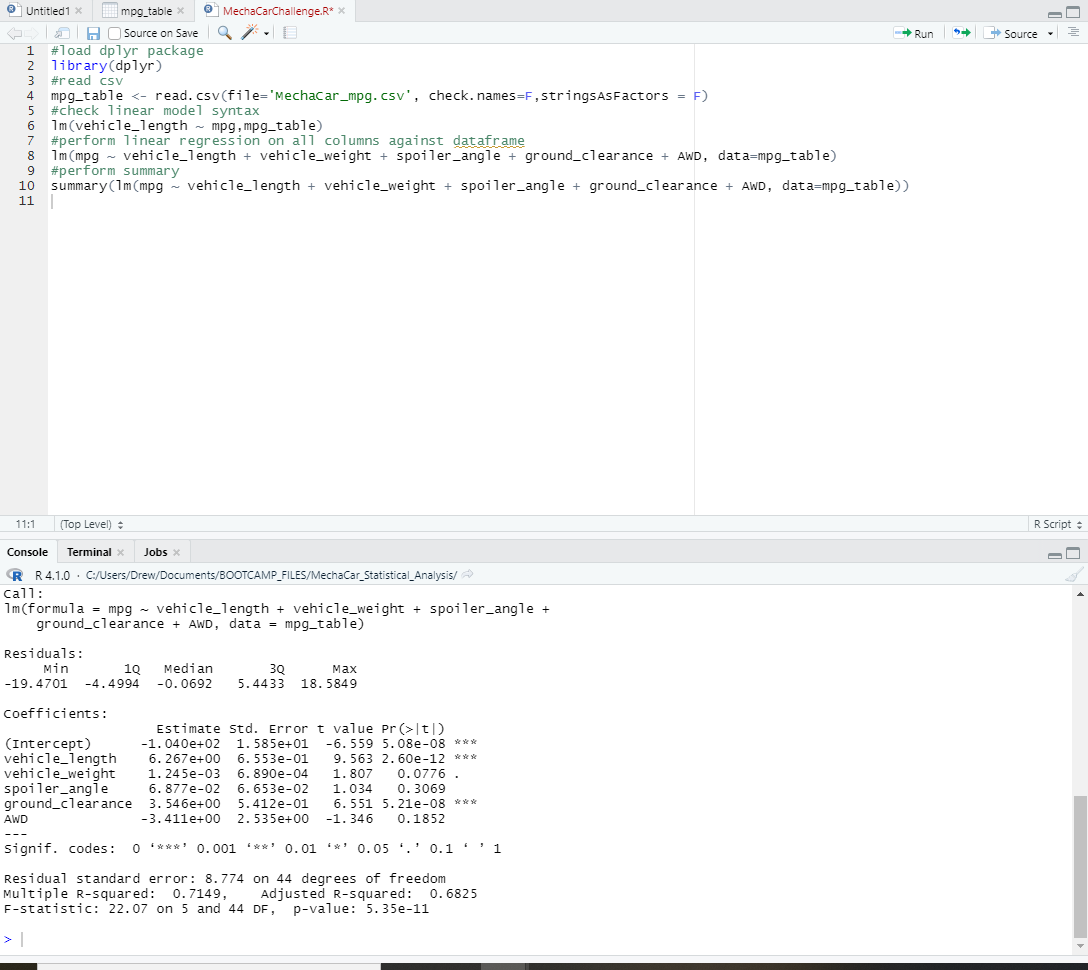Screen dimensions: 1088x970
Task: Open the (Top Level) scope selector
Action: pos(92,525)
